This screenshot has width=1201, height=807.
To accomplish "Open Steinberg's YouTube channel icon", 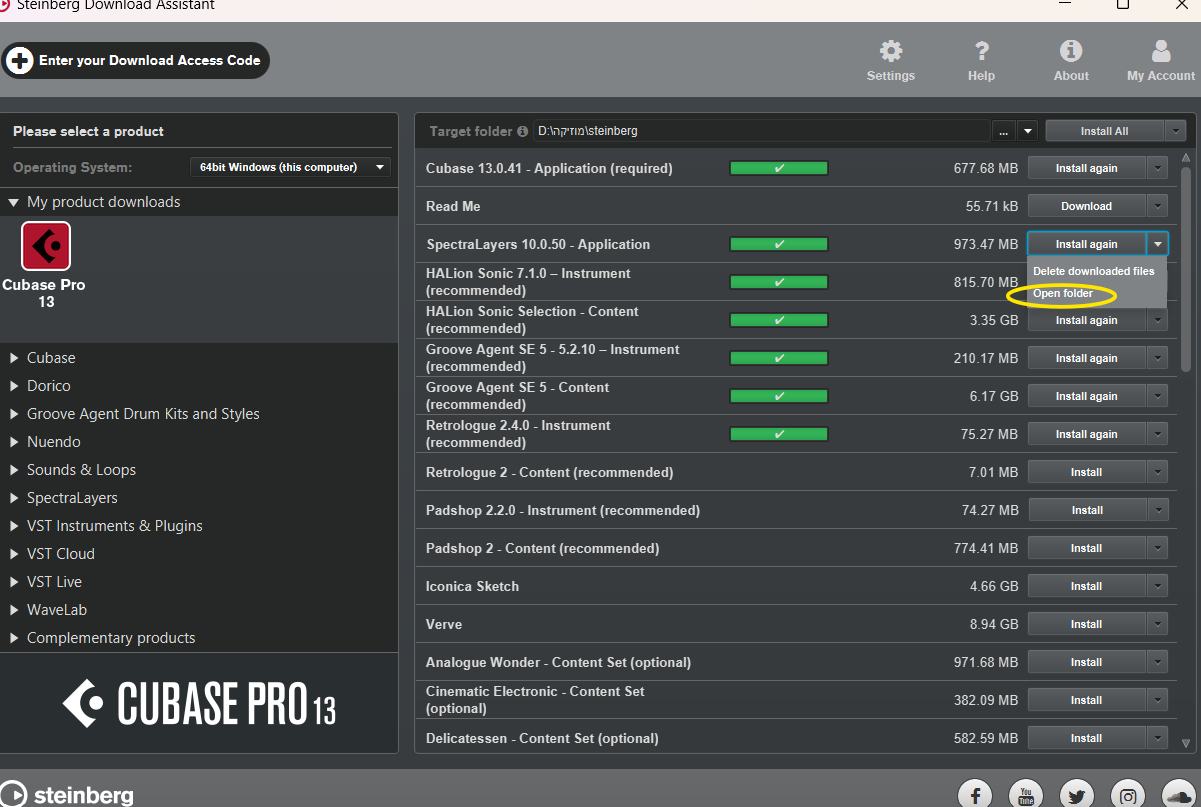I will [x=1026, y=796].
